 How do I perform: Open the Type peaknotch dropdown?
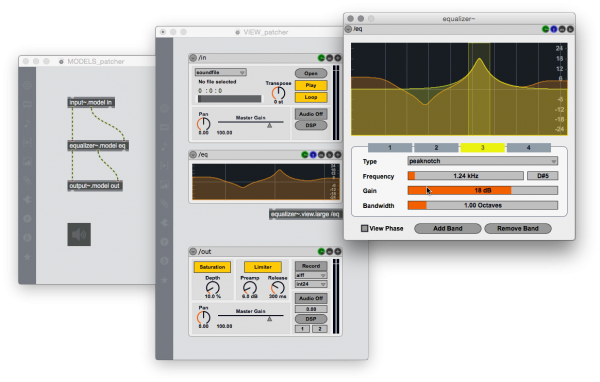pos(483,161)
